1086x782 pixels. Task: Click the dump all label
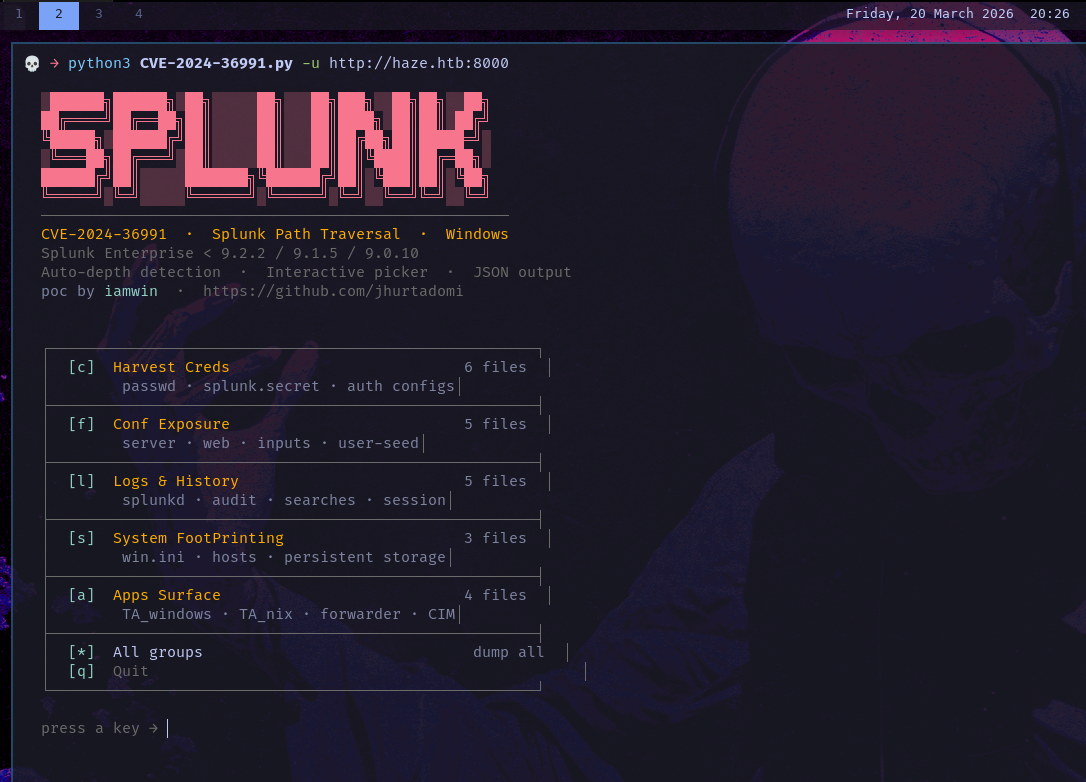pos(508,652)
